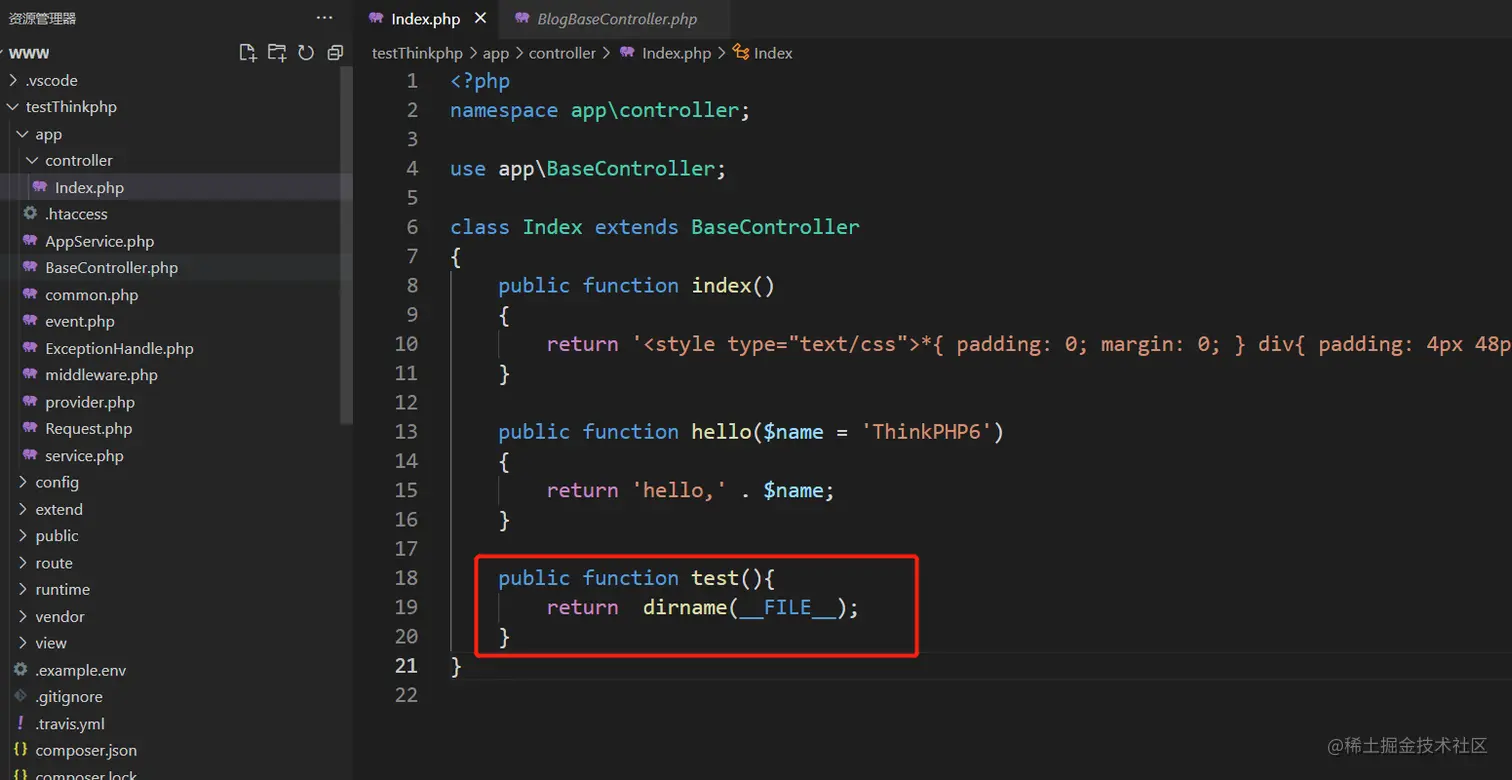This screenshot has width=1512, height=780.
Task: Collapse all folders in the explorer
Action: [x=335, y=53]
